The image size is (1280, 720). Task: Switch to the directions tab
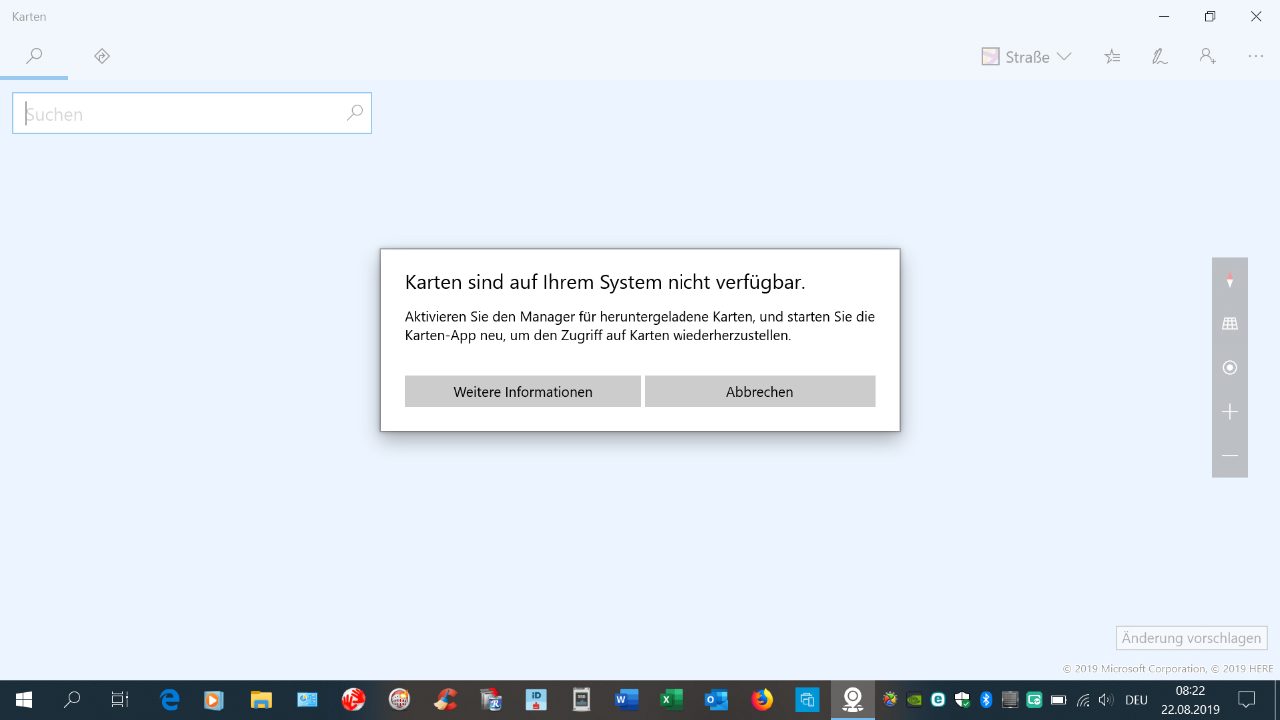102,57
